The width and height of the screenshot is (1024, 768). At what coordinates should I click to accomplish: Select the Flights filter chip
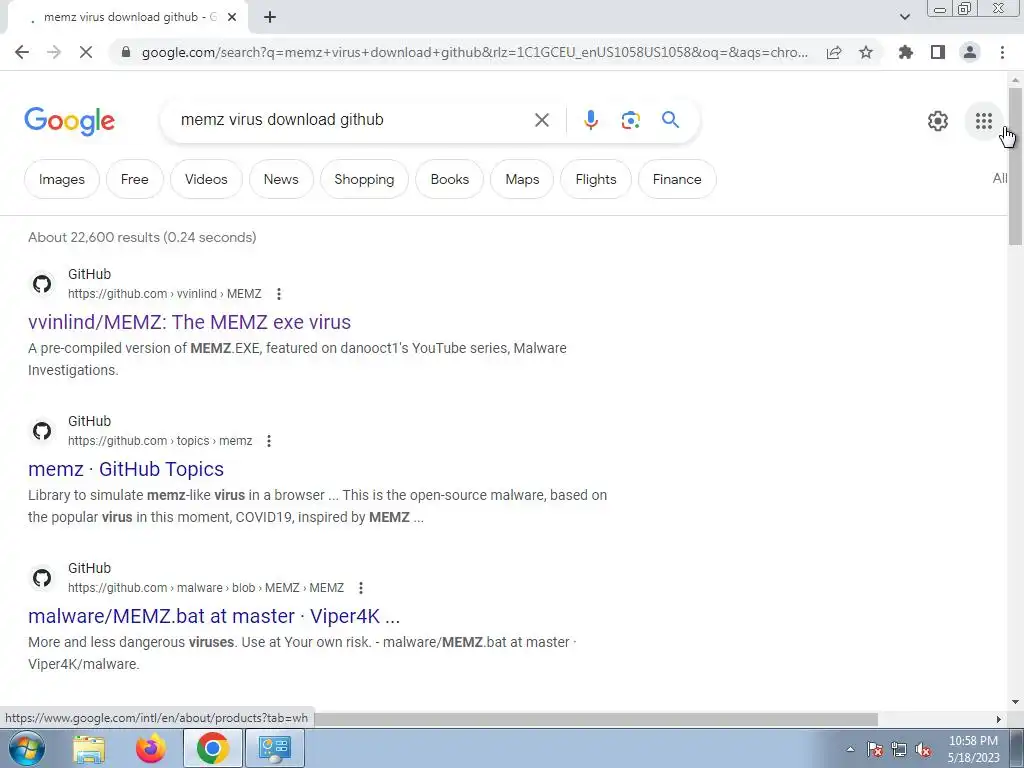[x=596, y=179]
